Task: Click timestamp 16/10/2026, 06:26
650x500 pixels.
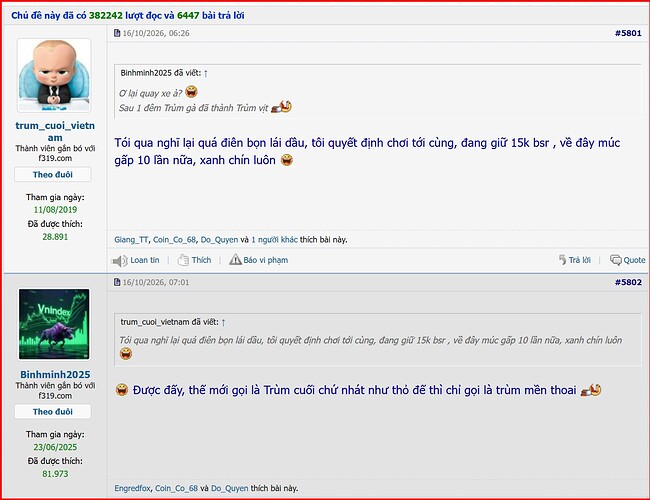Action: tap(156, 33)
